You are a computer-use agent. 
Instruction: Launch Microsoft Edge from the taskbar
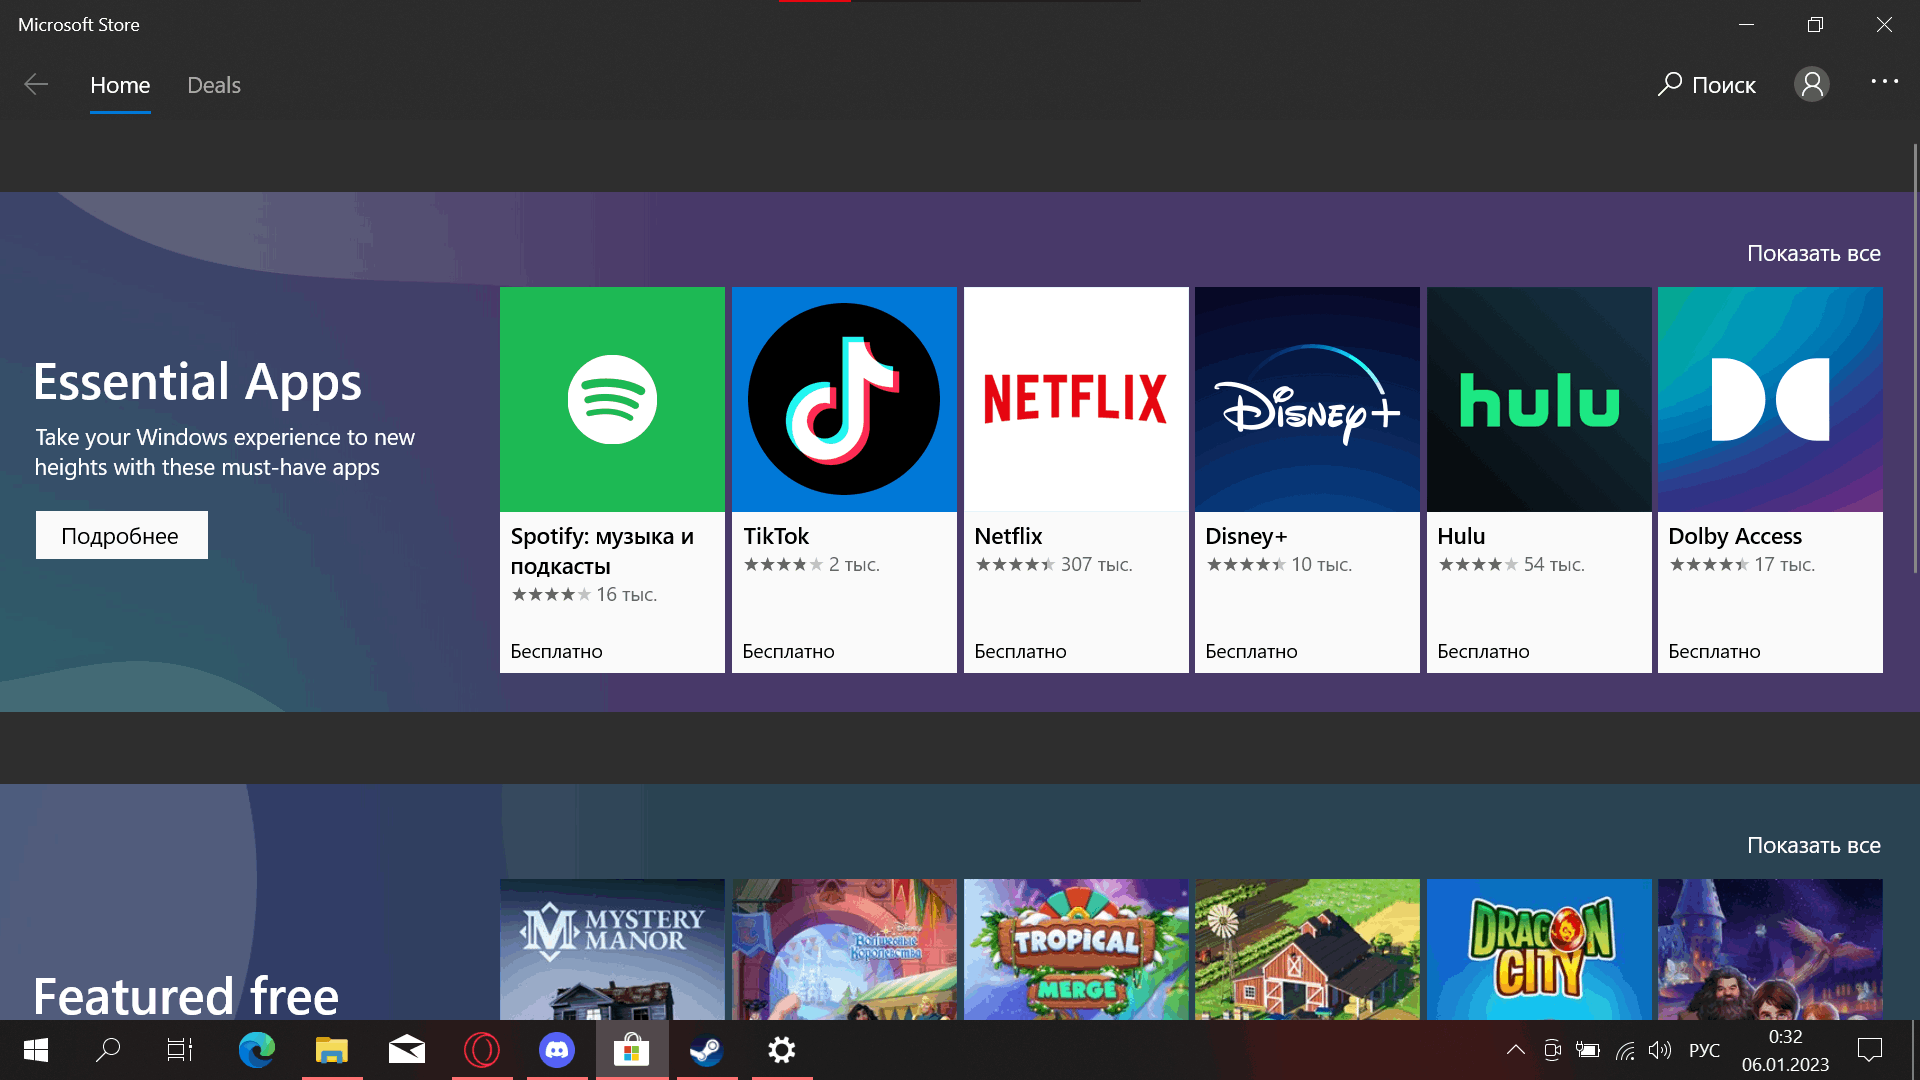(257, 1050)
